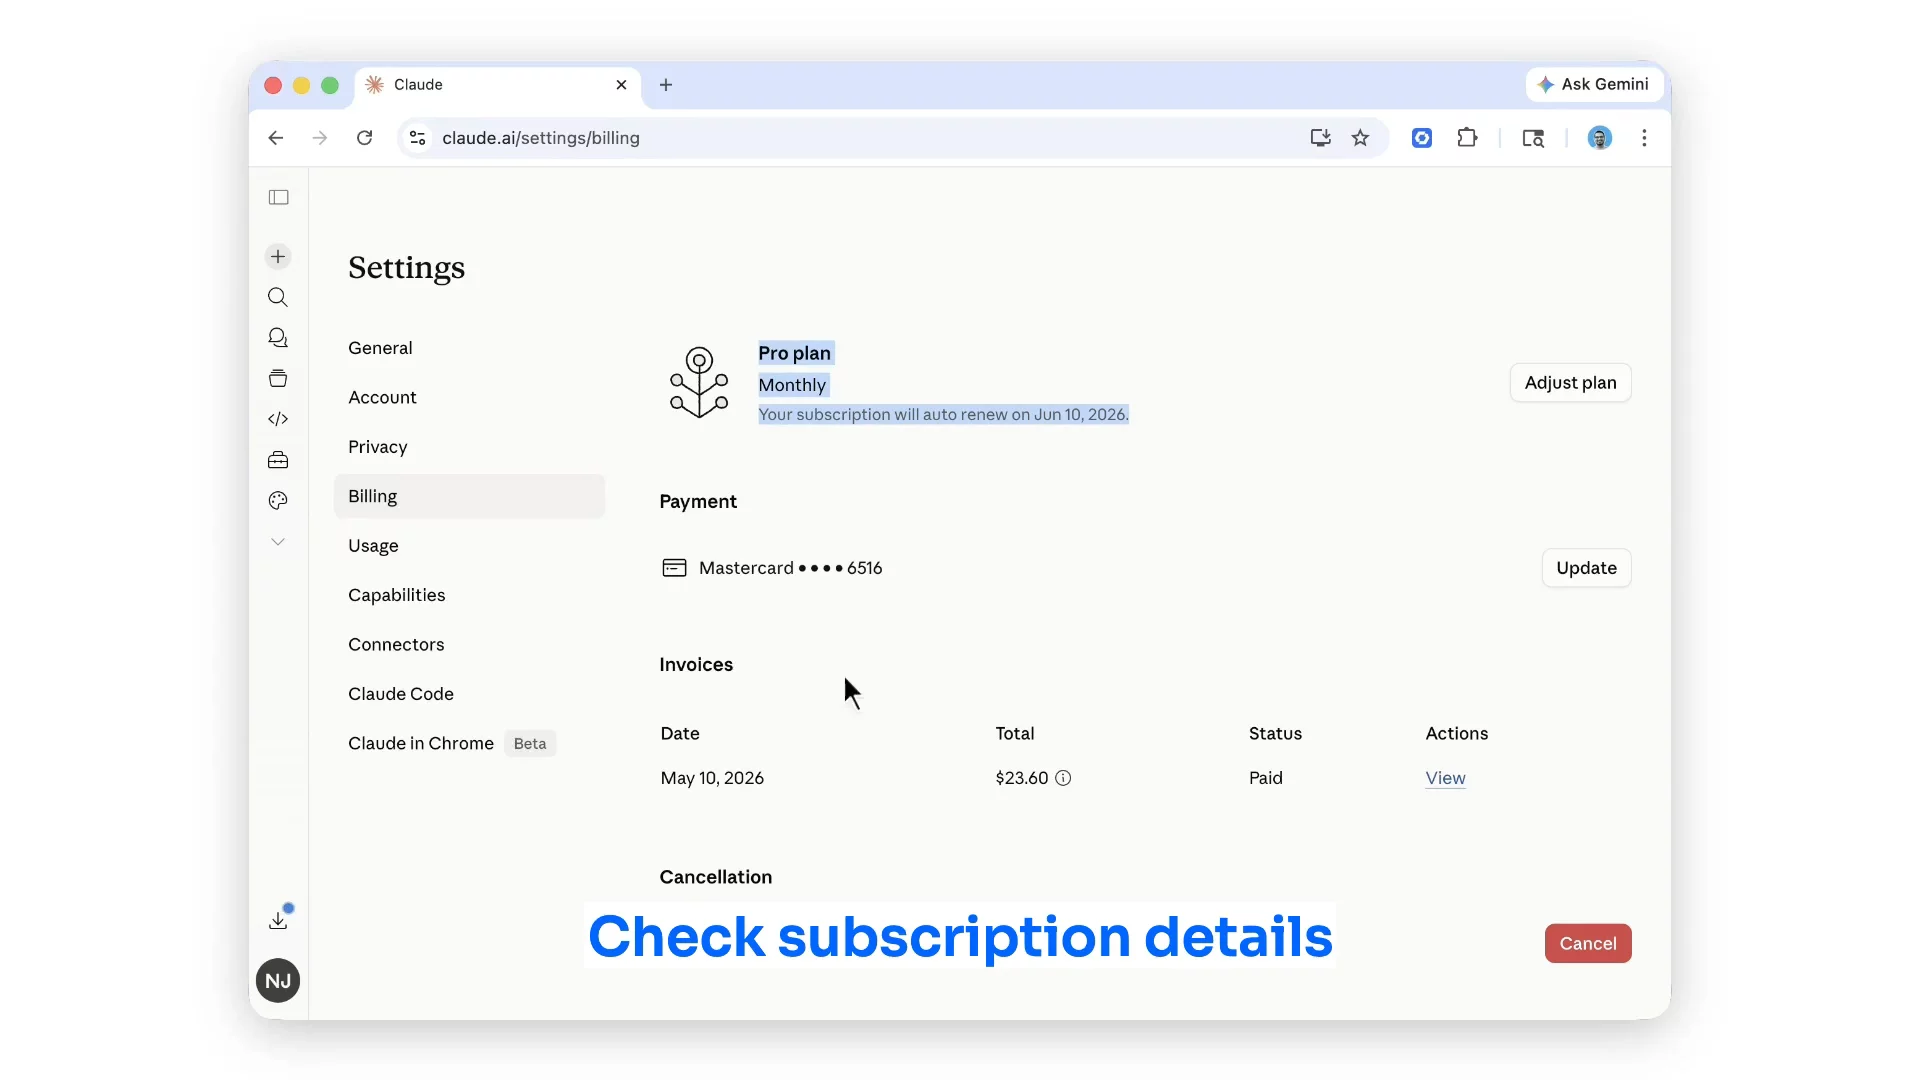This screenshot has height=1080, width=1920.
Task: Expand sidebar chevron below palette icon
Action: 278,541
